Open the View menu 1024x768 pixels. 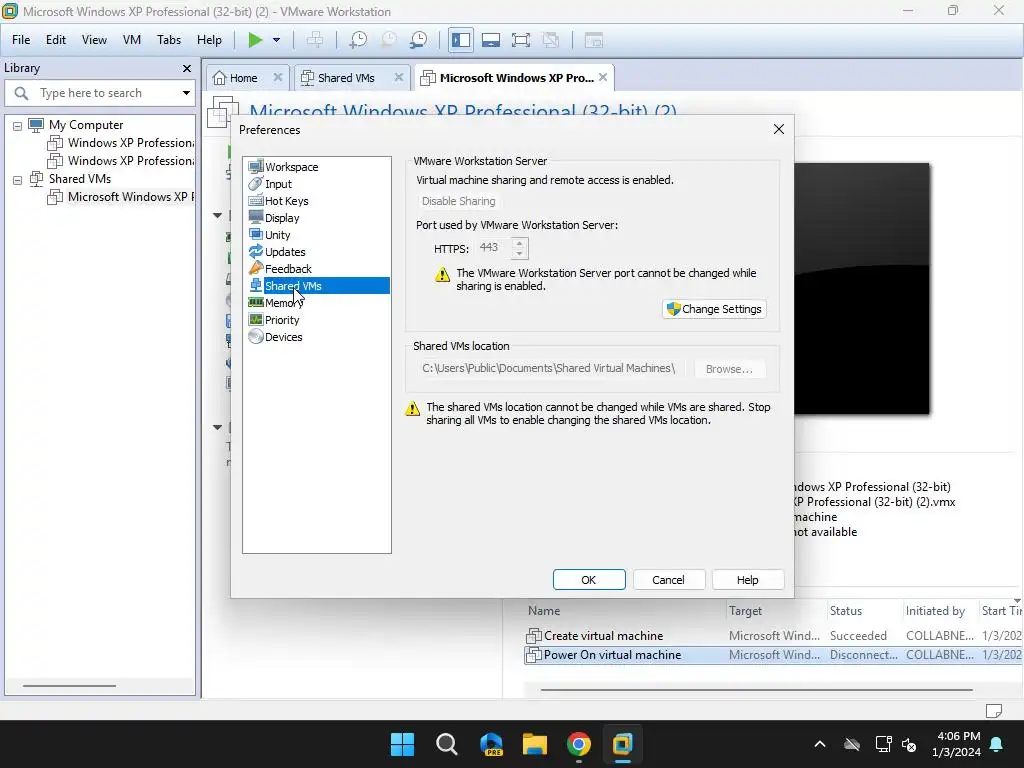click(94, 40)
